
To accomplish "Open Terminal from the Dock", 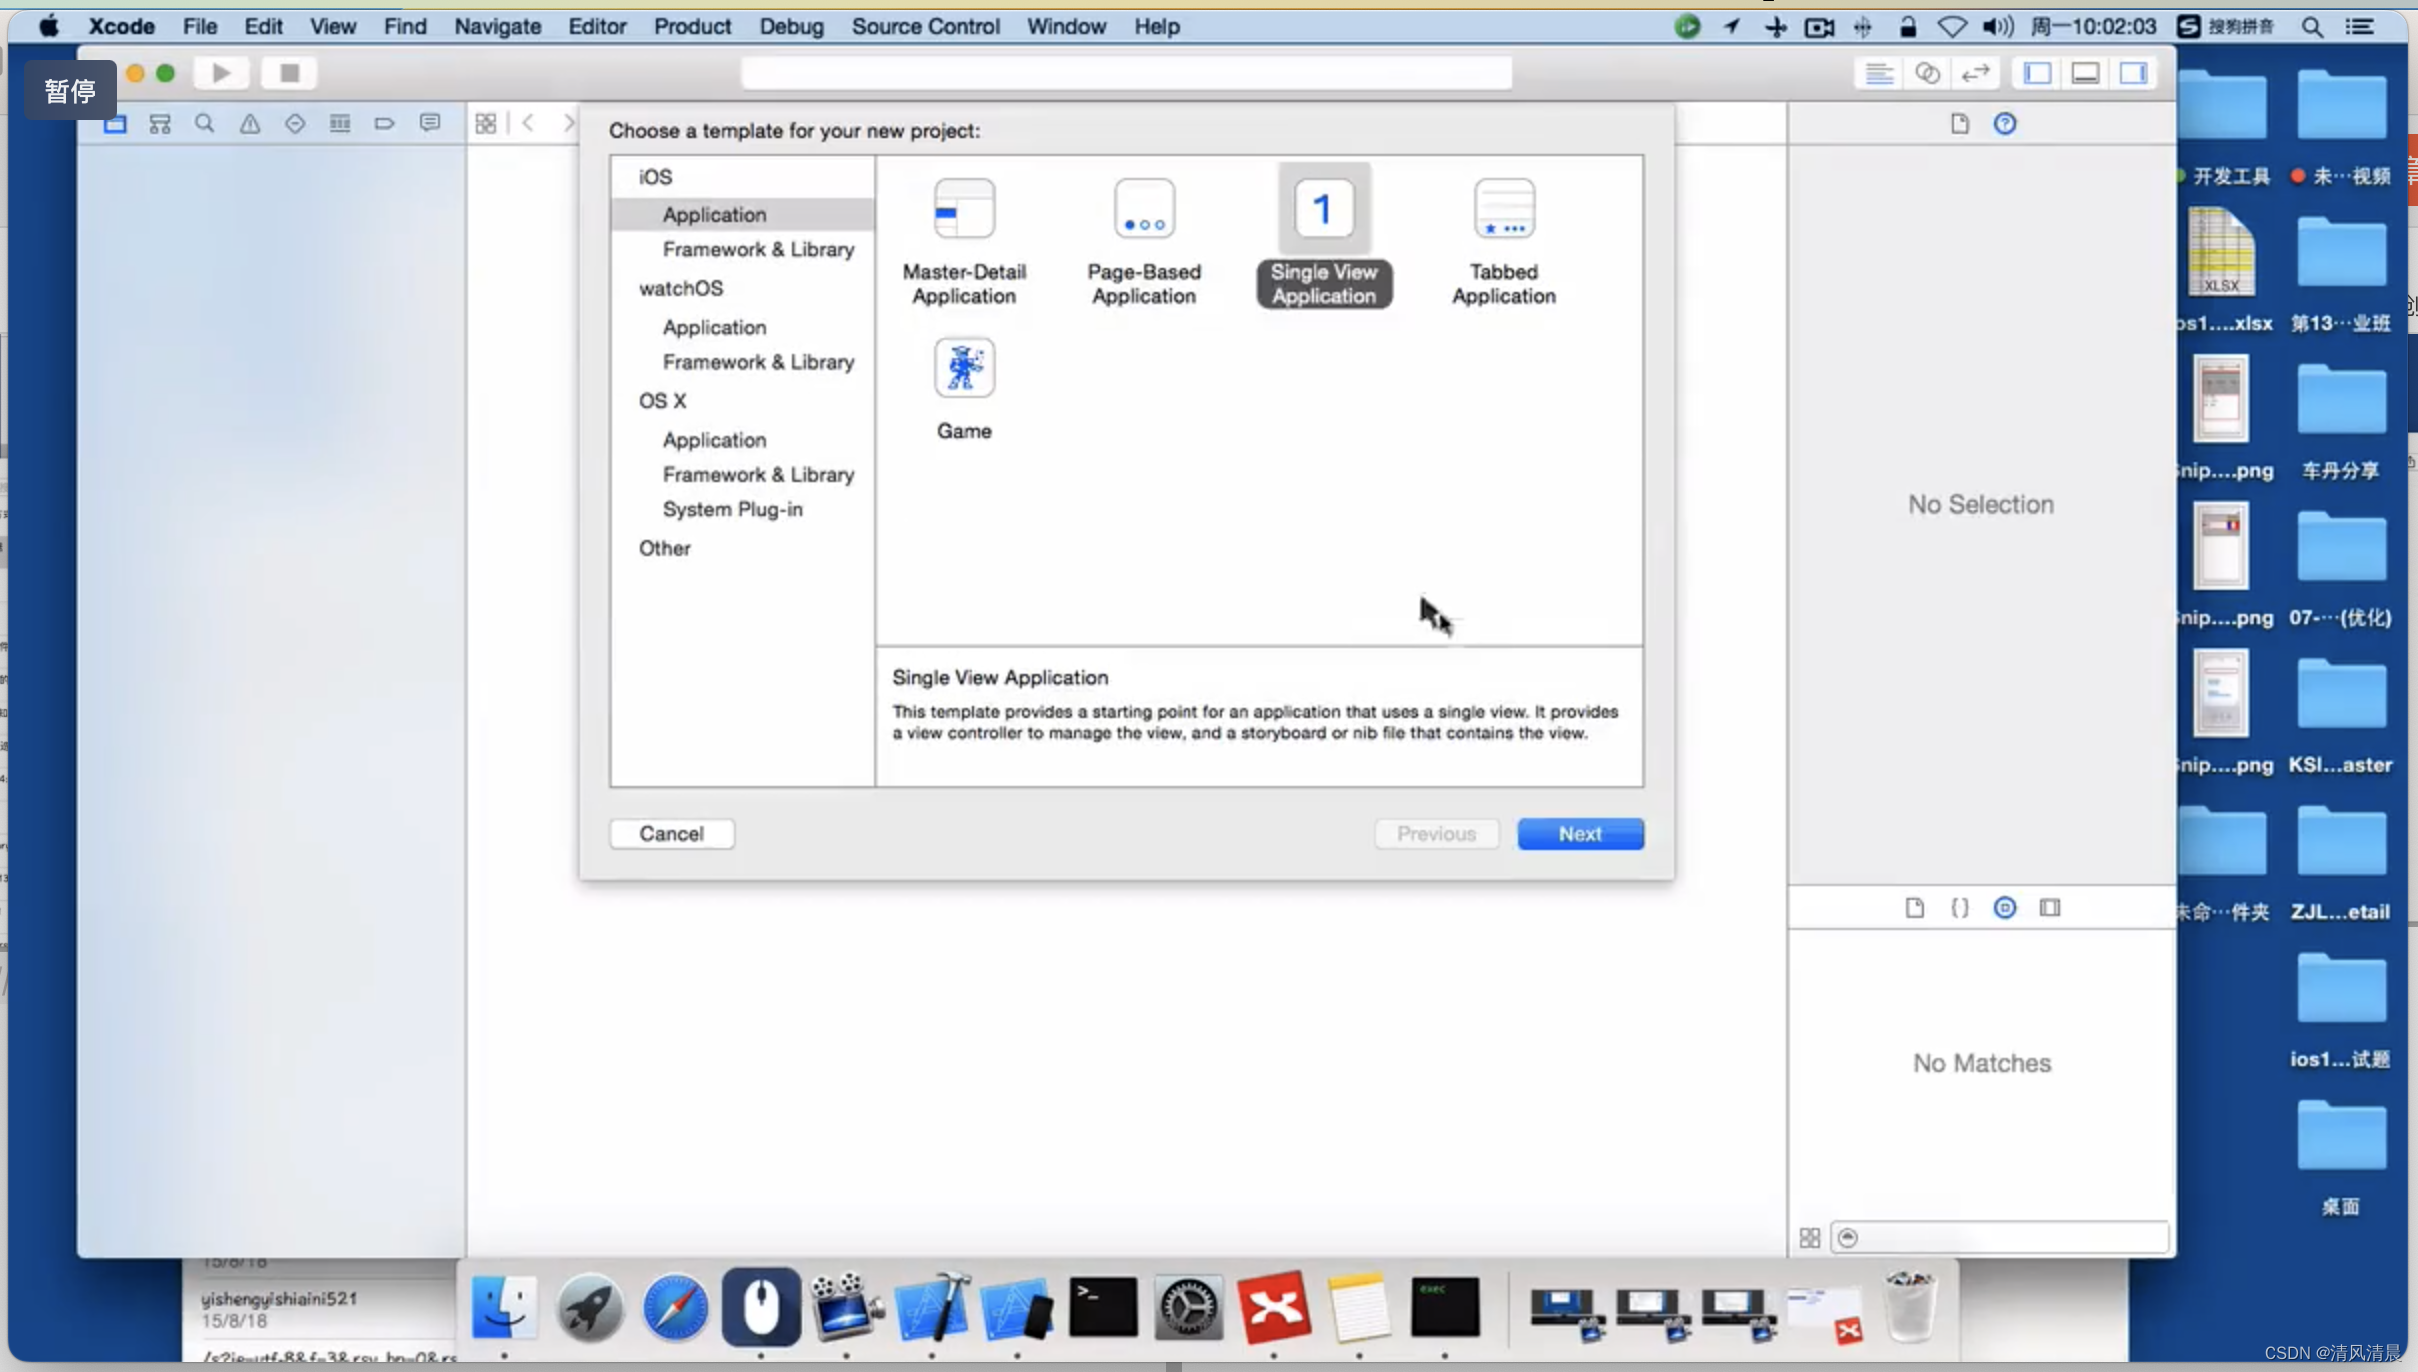I will (1103, 1306).
